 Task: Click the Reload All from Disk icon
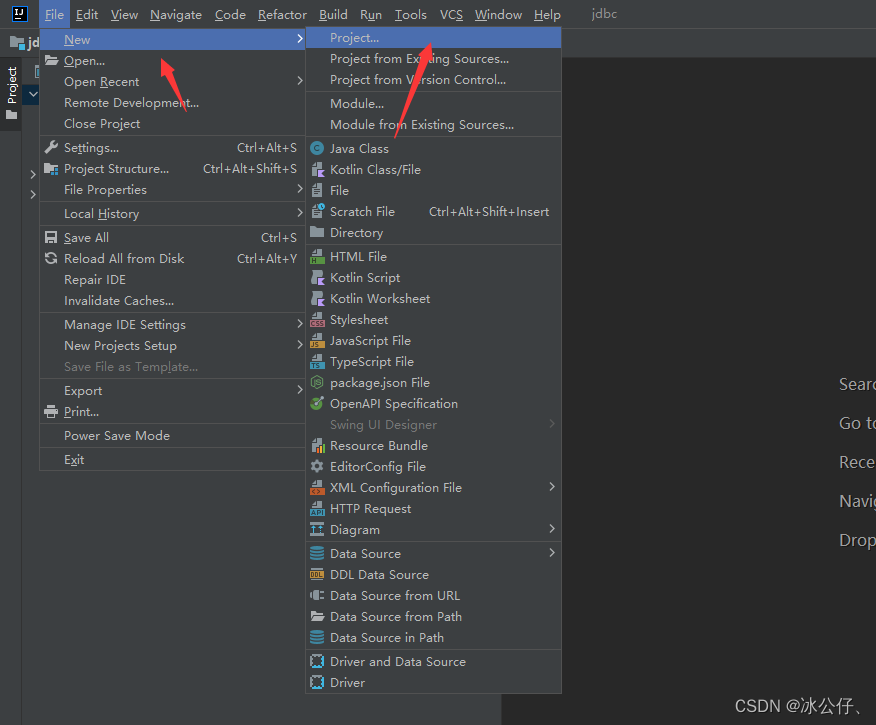click(x=51, y=259)
